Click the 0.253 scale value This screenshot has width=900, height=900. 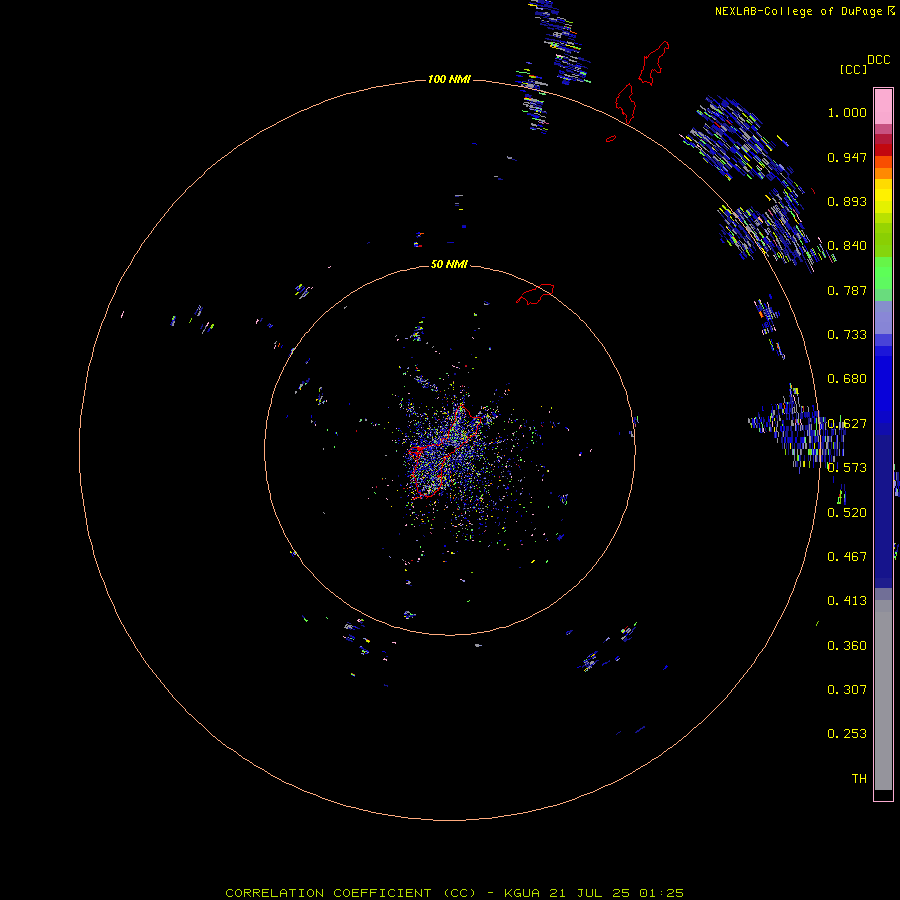coord(847,734)
